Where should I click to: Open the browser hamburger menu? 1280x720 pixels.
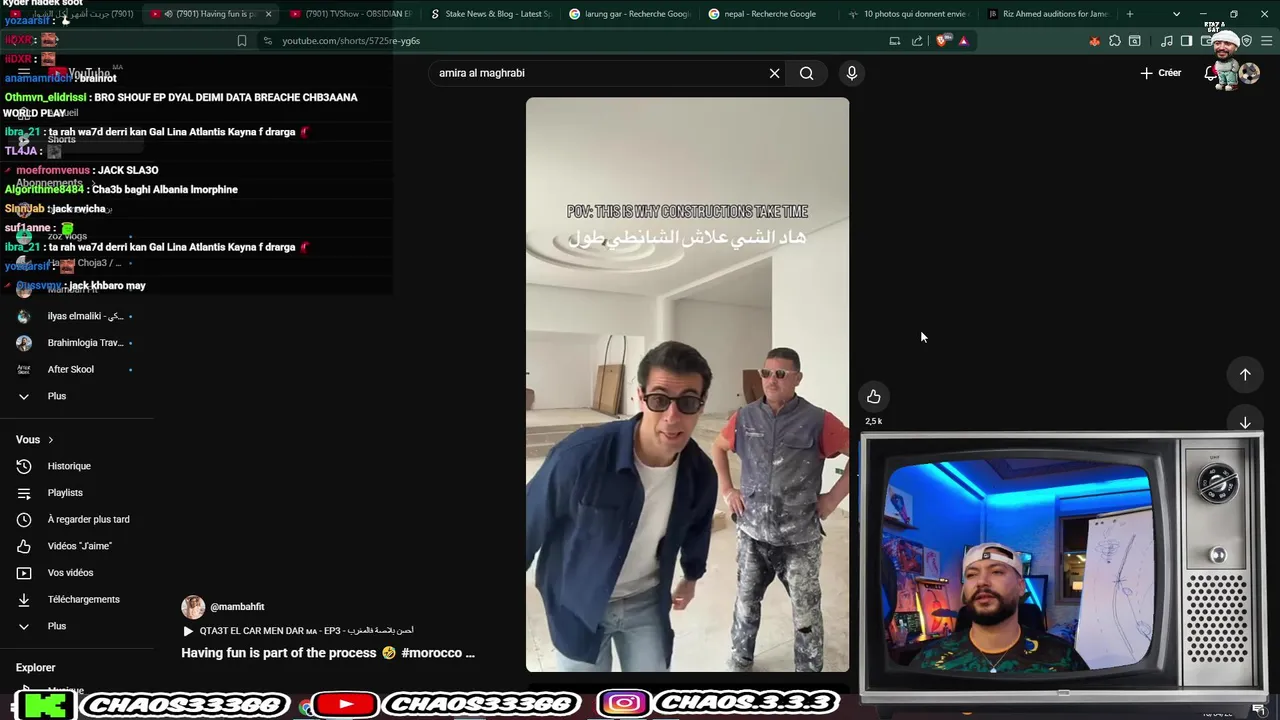(x=1268, y=41)
